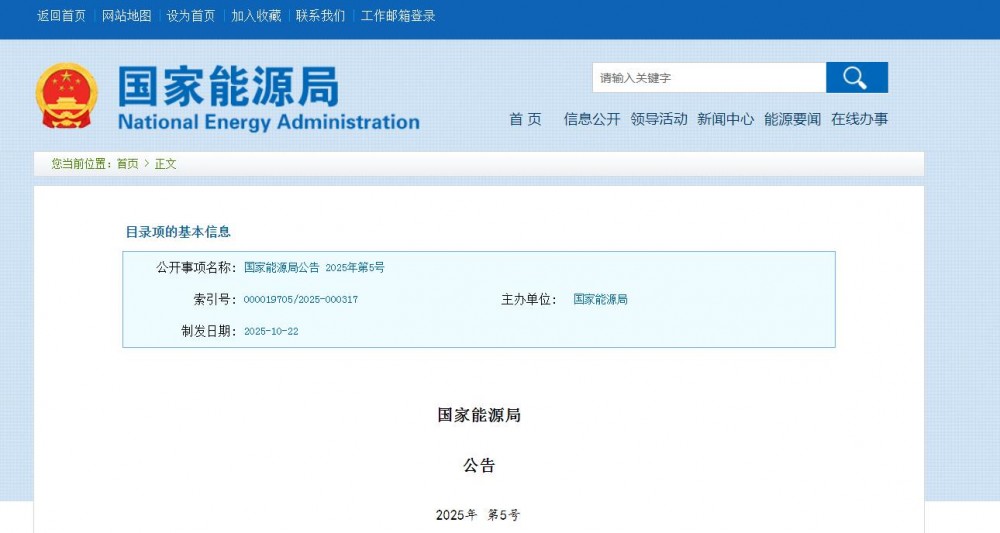Open the 新闻中心 navigation item
1000x533 pixels.
tap(726, 119)
